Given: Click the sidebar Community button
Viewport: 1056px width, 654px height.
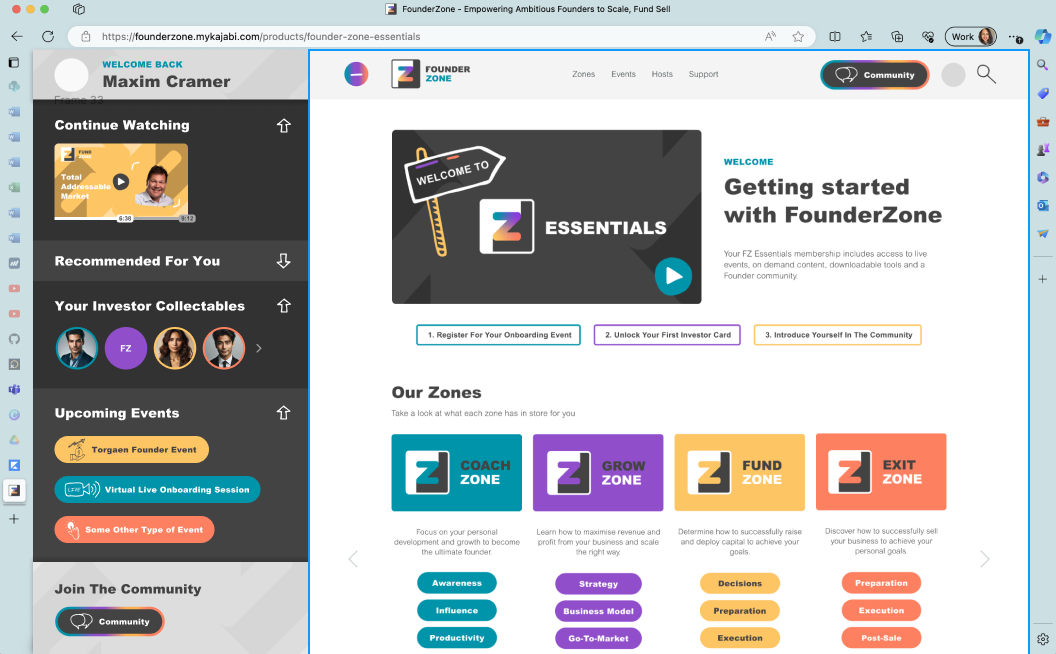Looking at the screenshot, I should click(109, 621).
